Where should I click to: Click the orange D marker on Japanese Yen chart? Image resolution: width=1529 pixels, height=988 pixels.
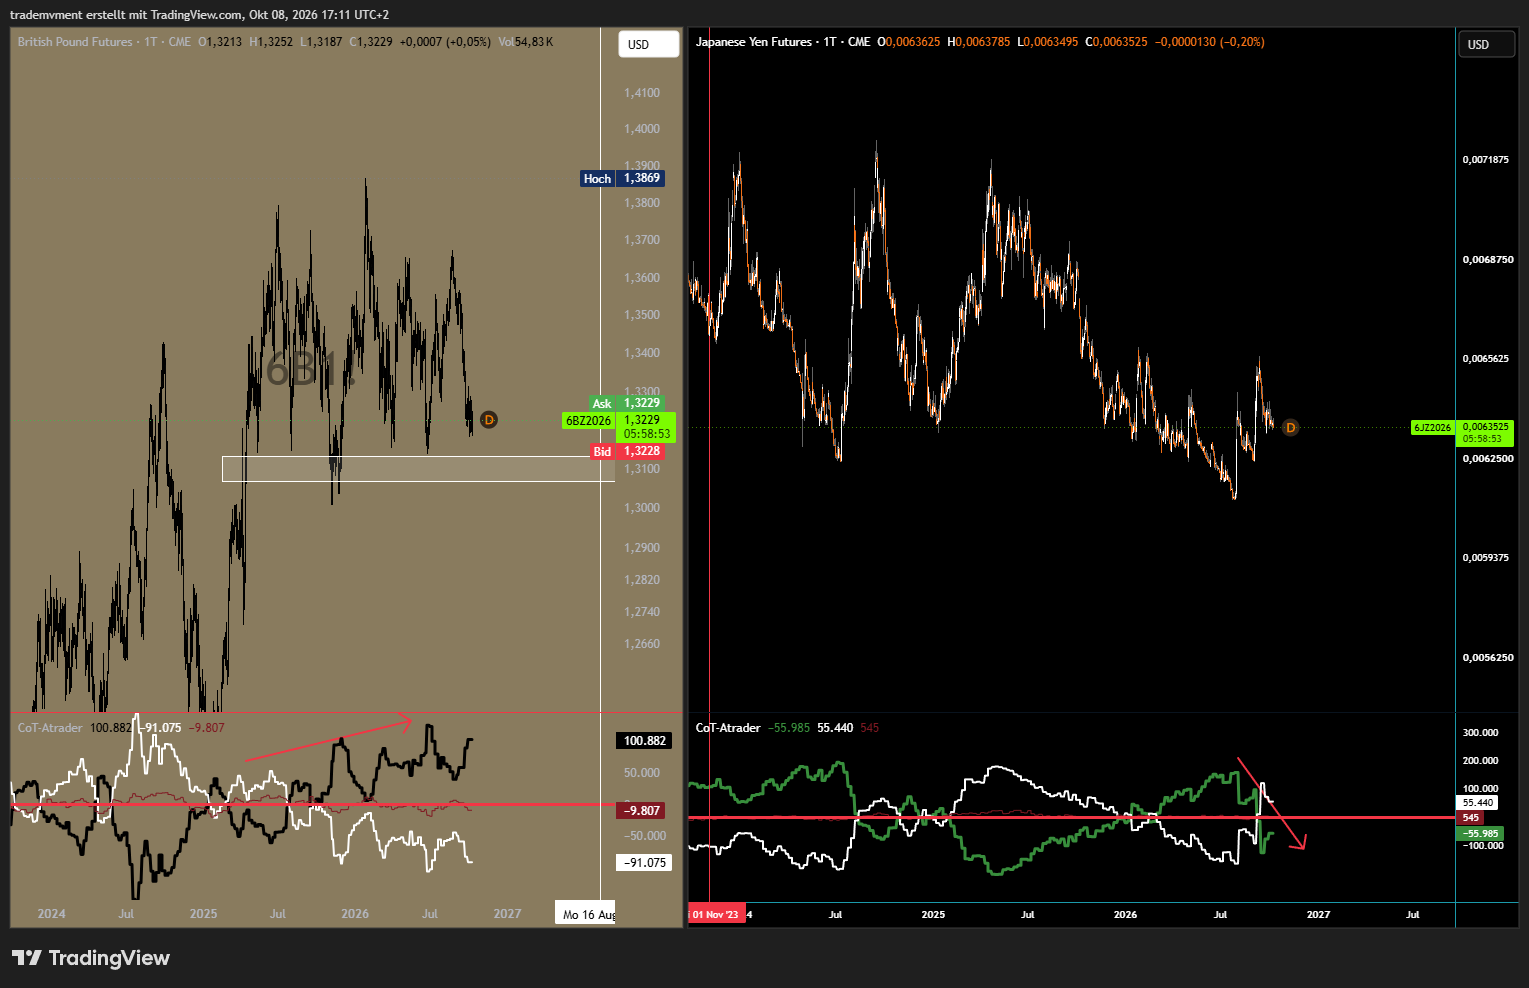tap(1290, 428)
